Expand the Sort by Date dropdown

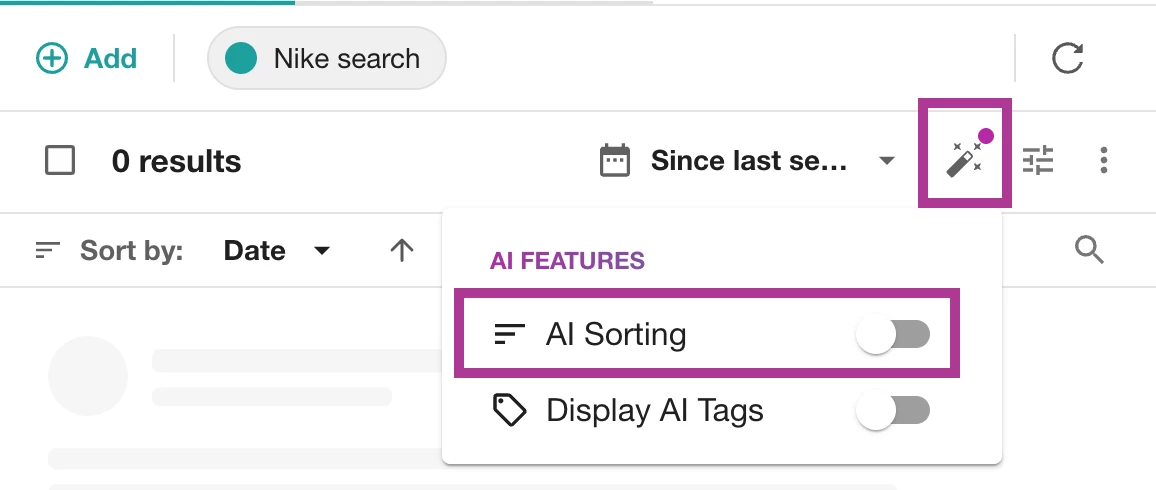277,251
